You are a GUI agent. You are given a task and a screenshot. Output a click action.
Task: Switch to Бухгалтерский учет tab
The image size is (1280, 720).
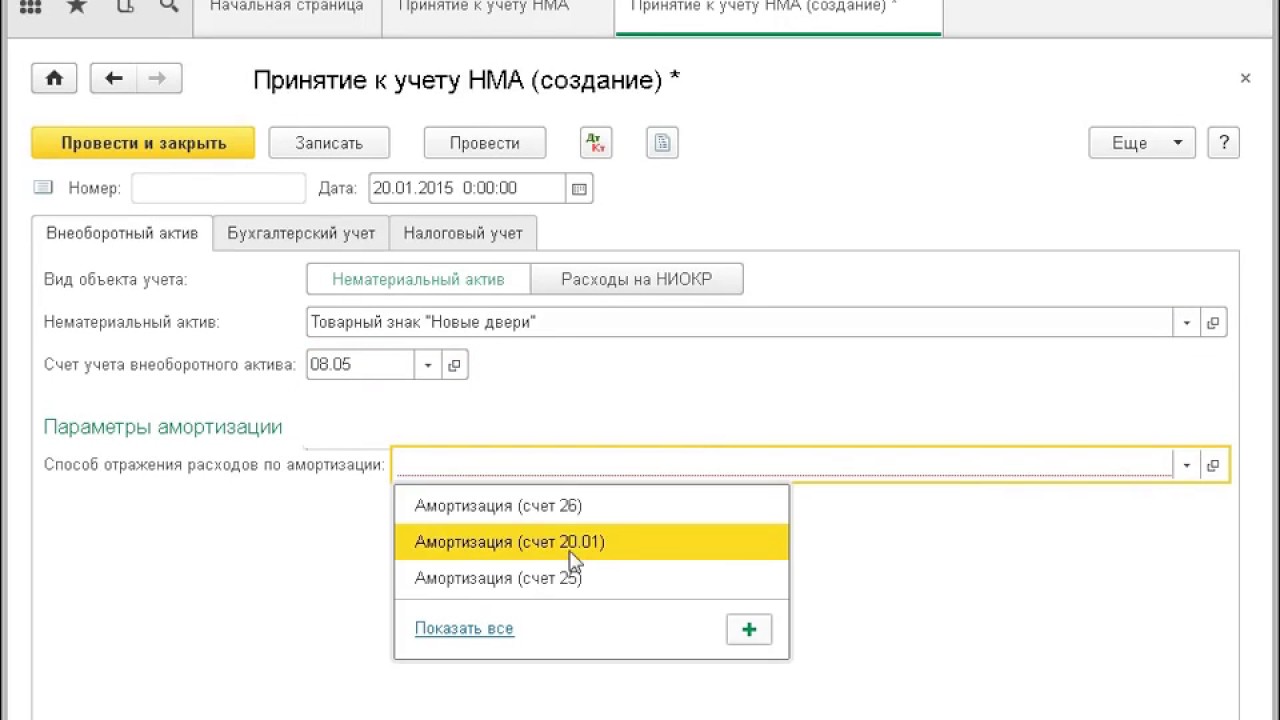pos(301,233)
